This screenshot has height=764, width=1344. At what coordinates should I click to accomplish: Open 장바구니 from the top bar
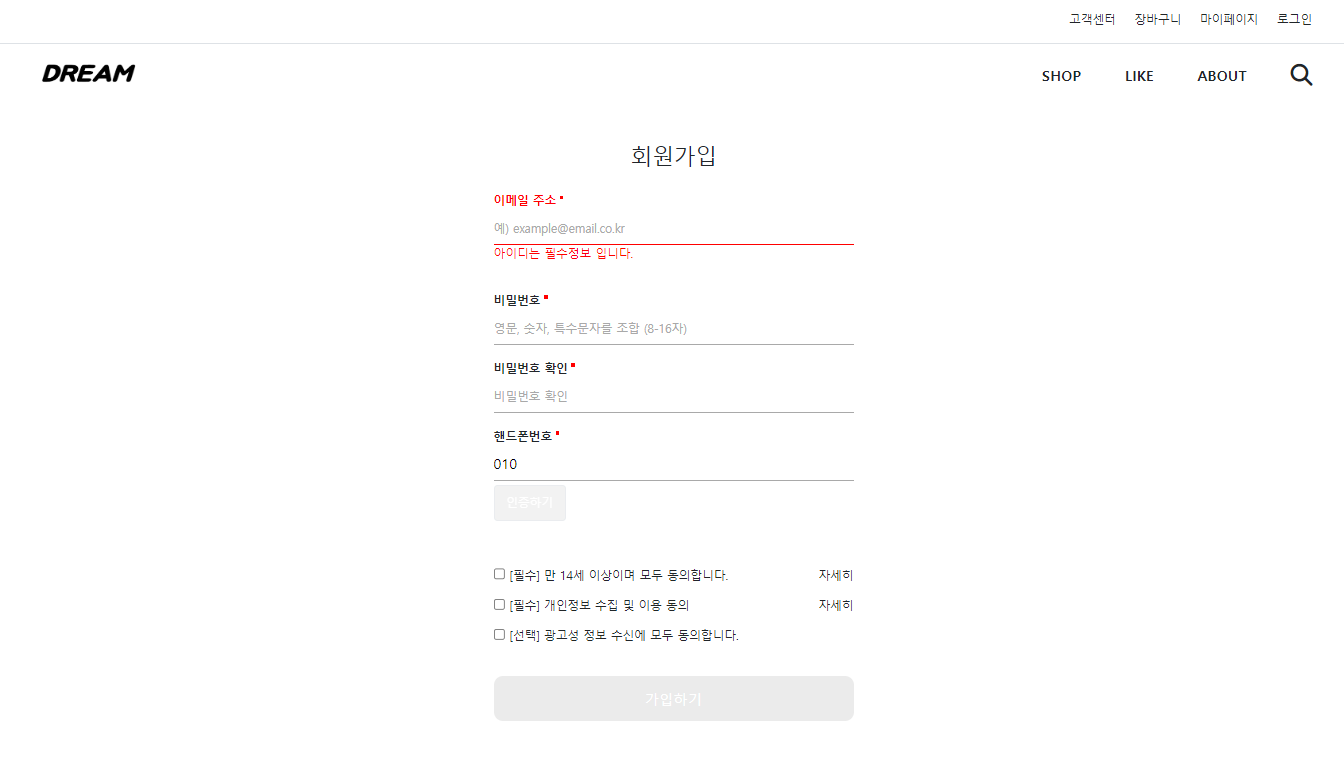click(x=1157, y=18)
